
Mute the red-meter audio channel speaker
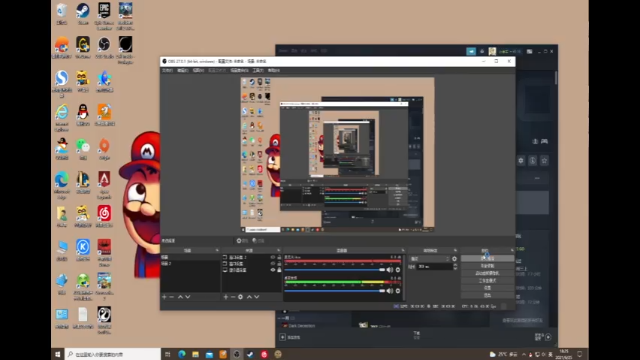pos(390,270)
